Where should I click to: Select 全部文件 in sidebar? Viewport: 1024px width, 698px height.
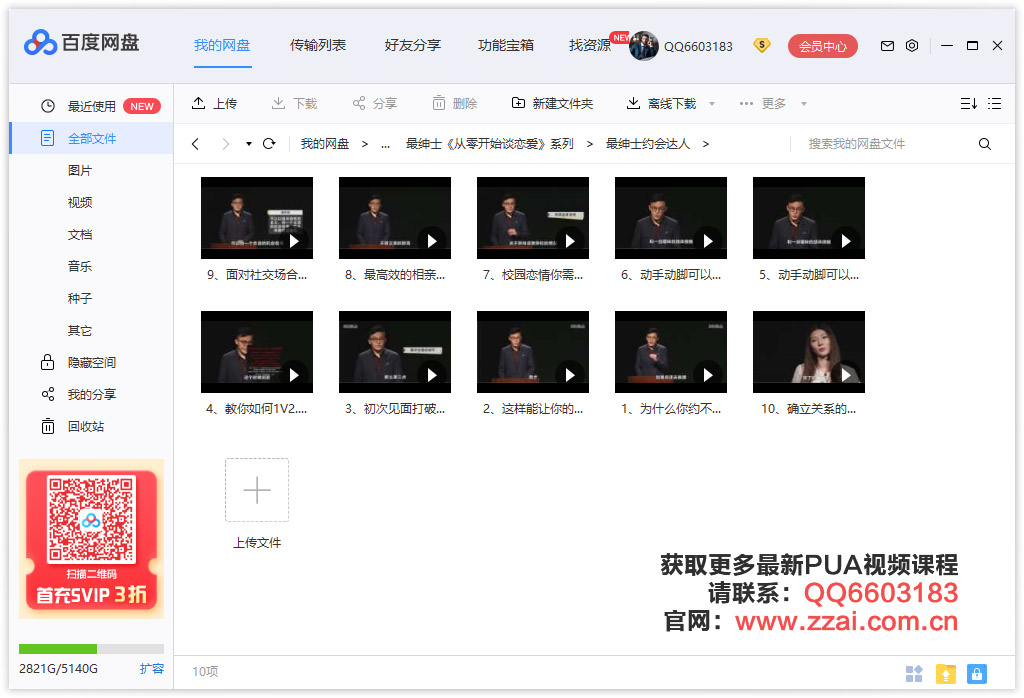91,138
